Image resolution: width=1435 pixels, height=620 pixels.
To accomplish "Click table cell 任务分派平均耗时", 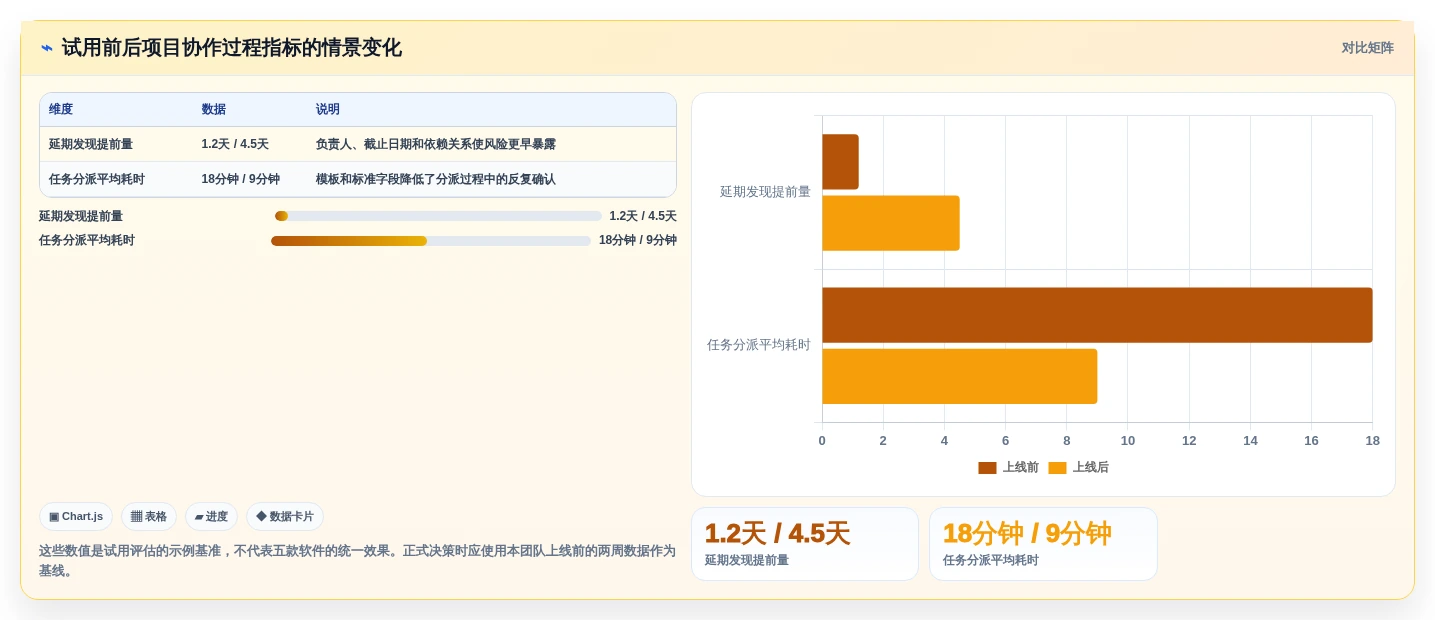I will tap(97, 180).
